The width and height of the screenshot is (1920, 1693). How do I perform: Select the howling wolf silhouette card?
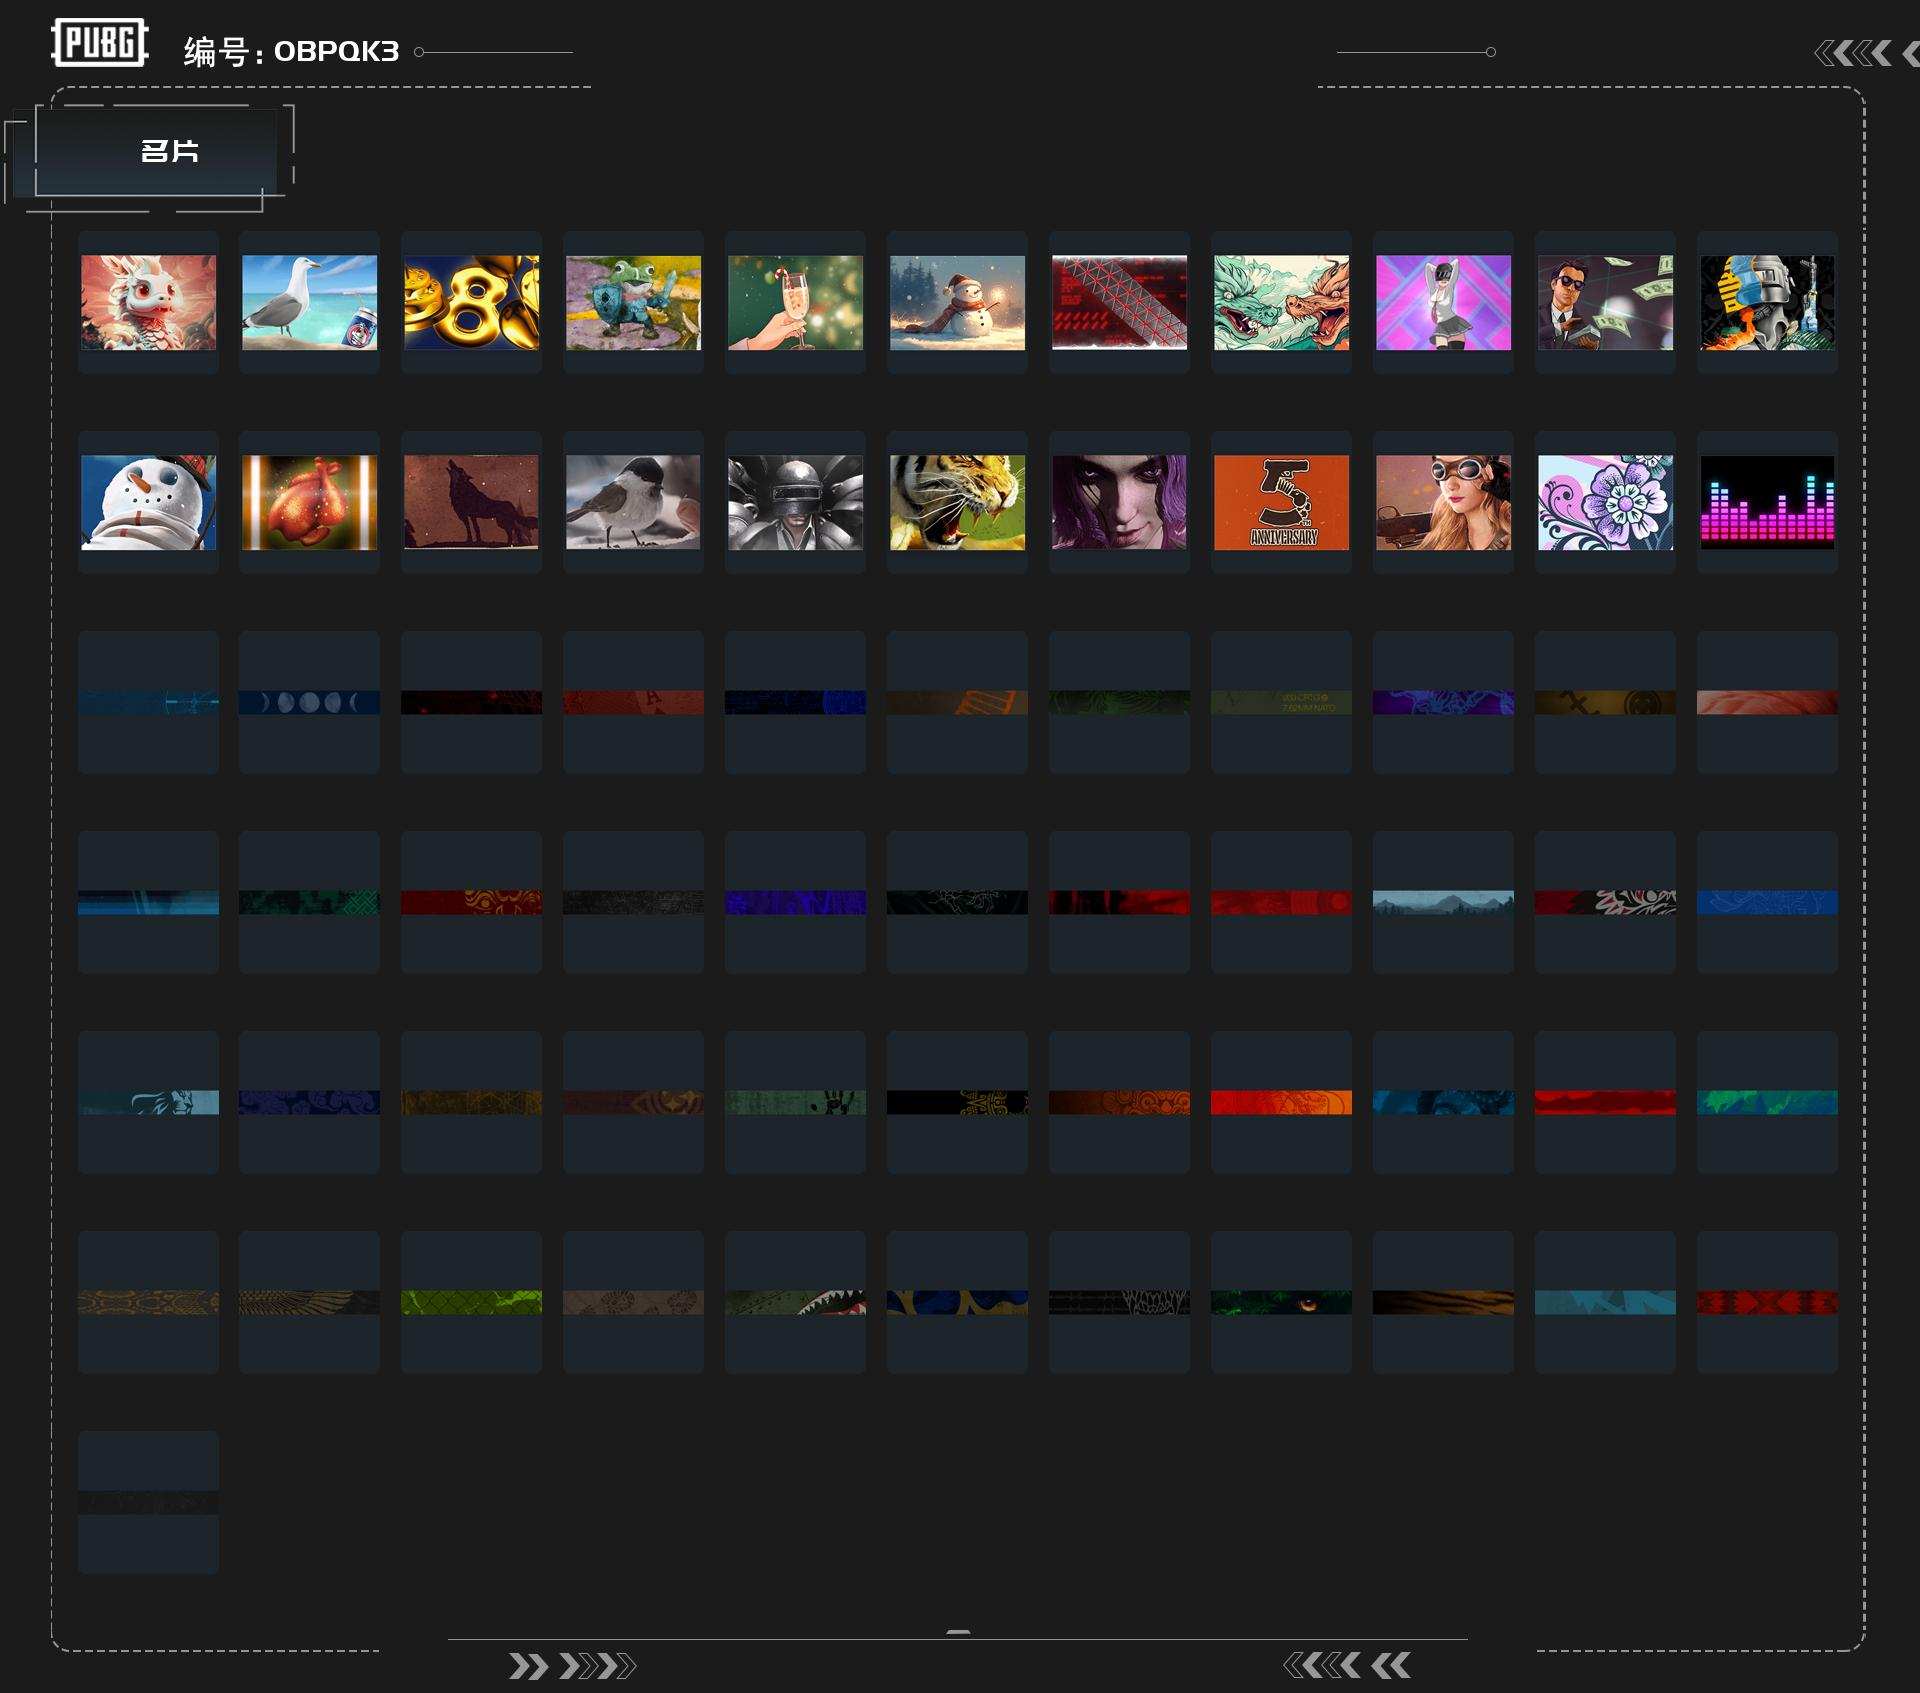472,502
